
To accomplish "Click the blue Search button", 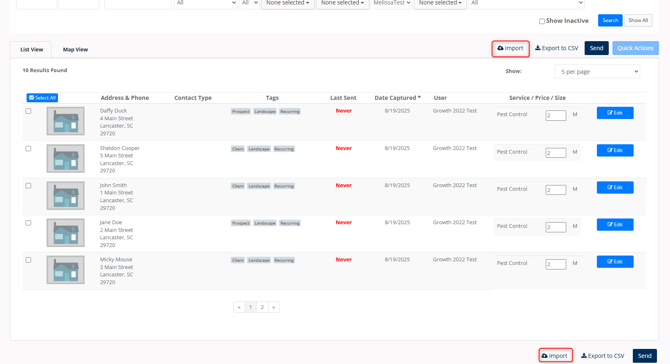I will (610, 20).
